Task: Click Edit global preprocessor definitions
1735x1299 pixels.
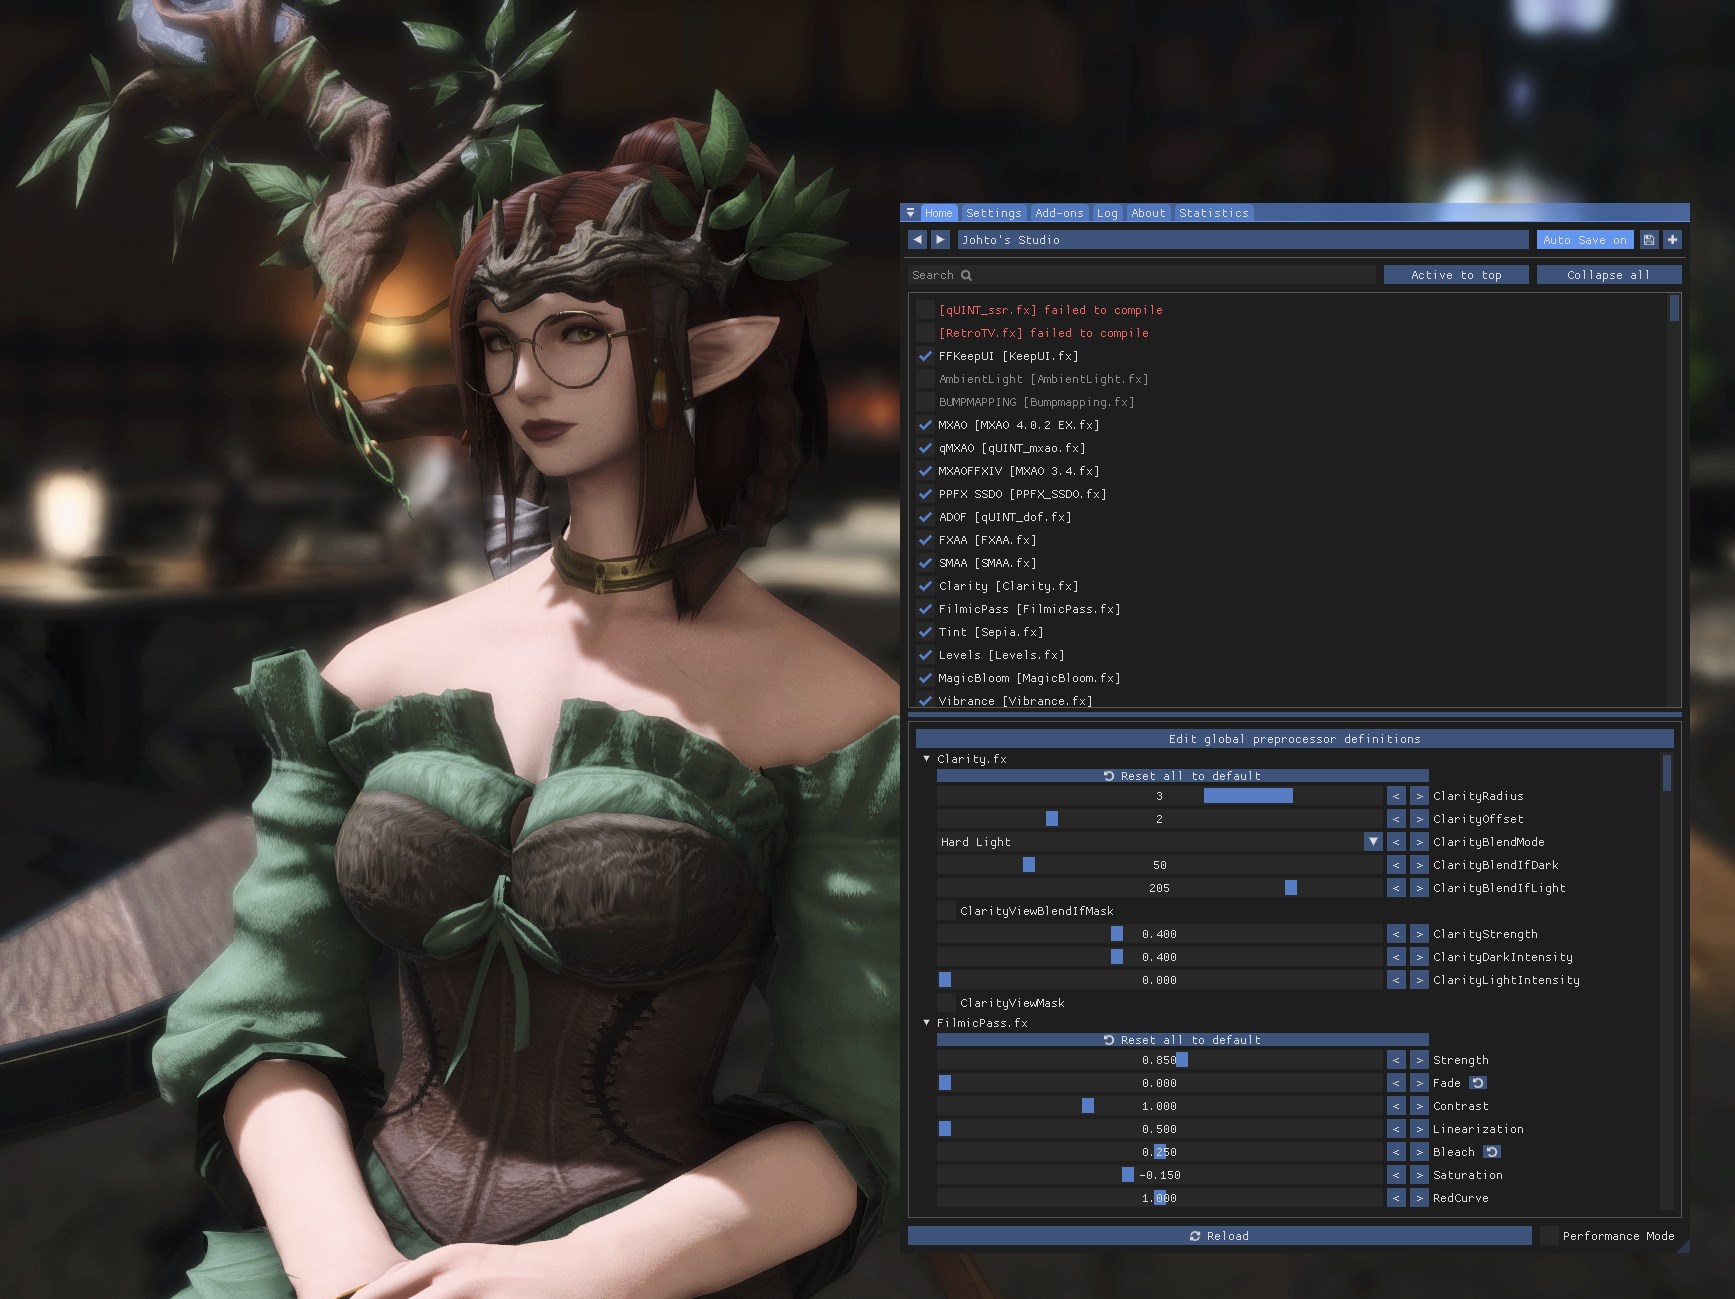Action: click(x=1295, y=739)
